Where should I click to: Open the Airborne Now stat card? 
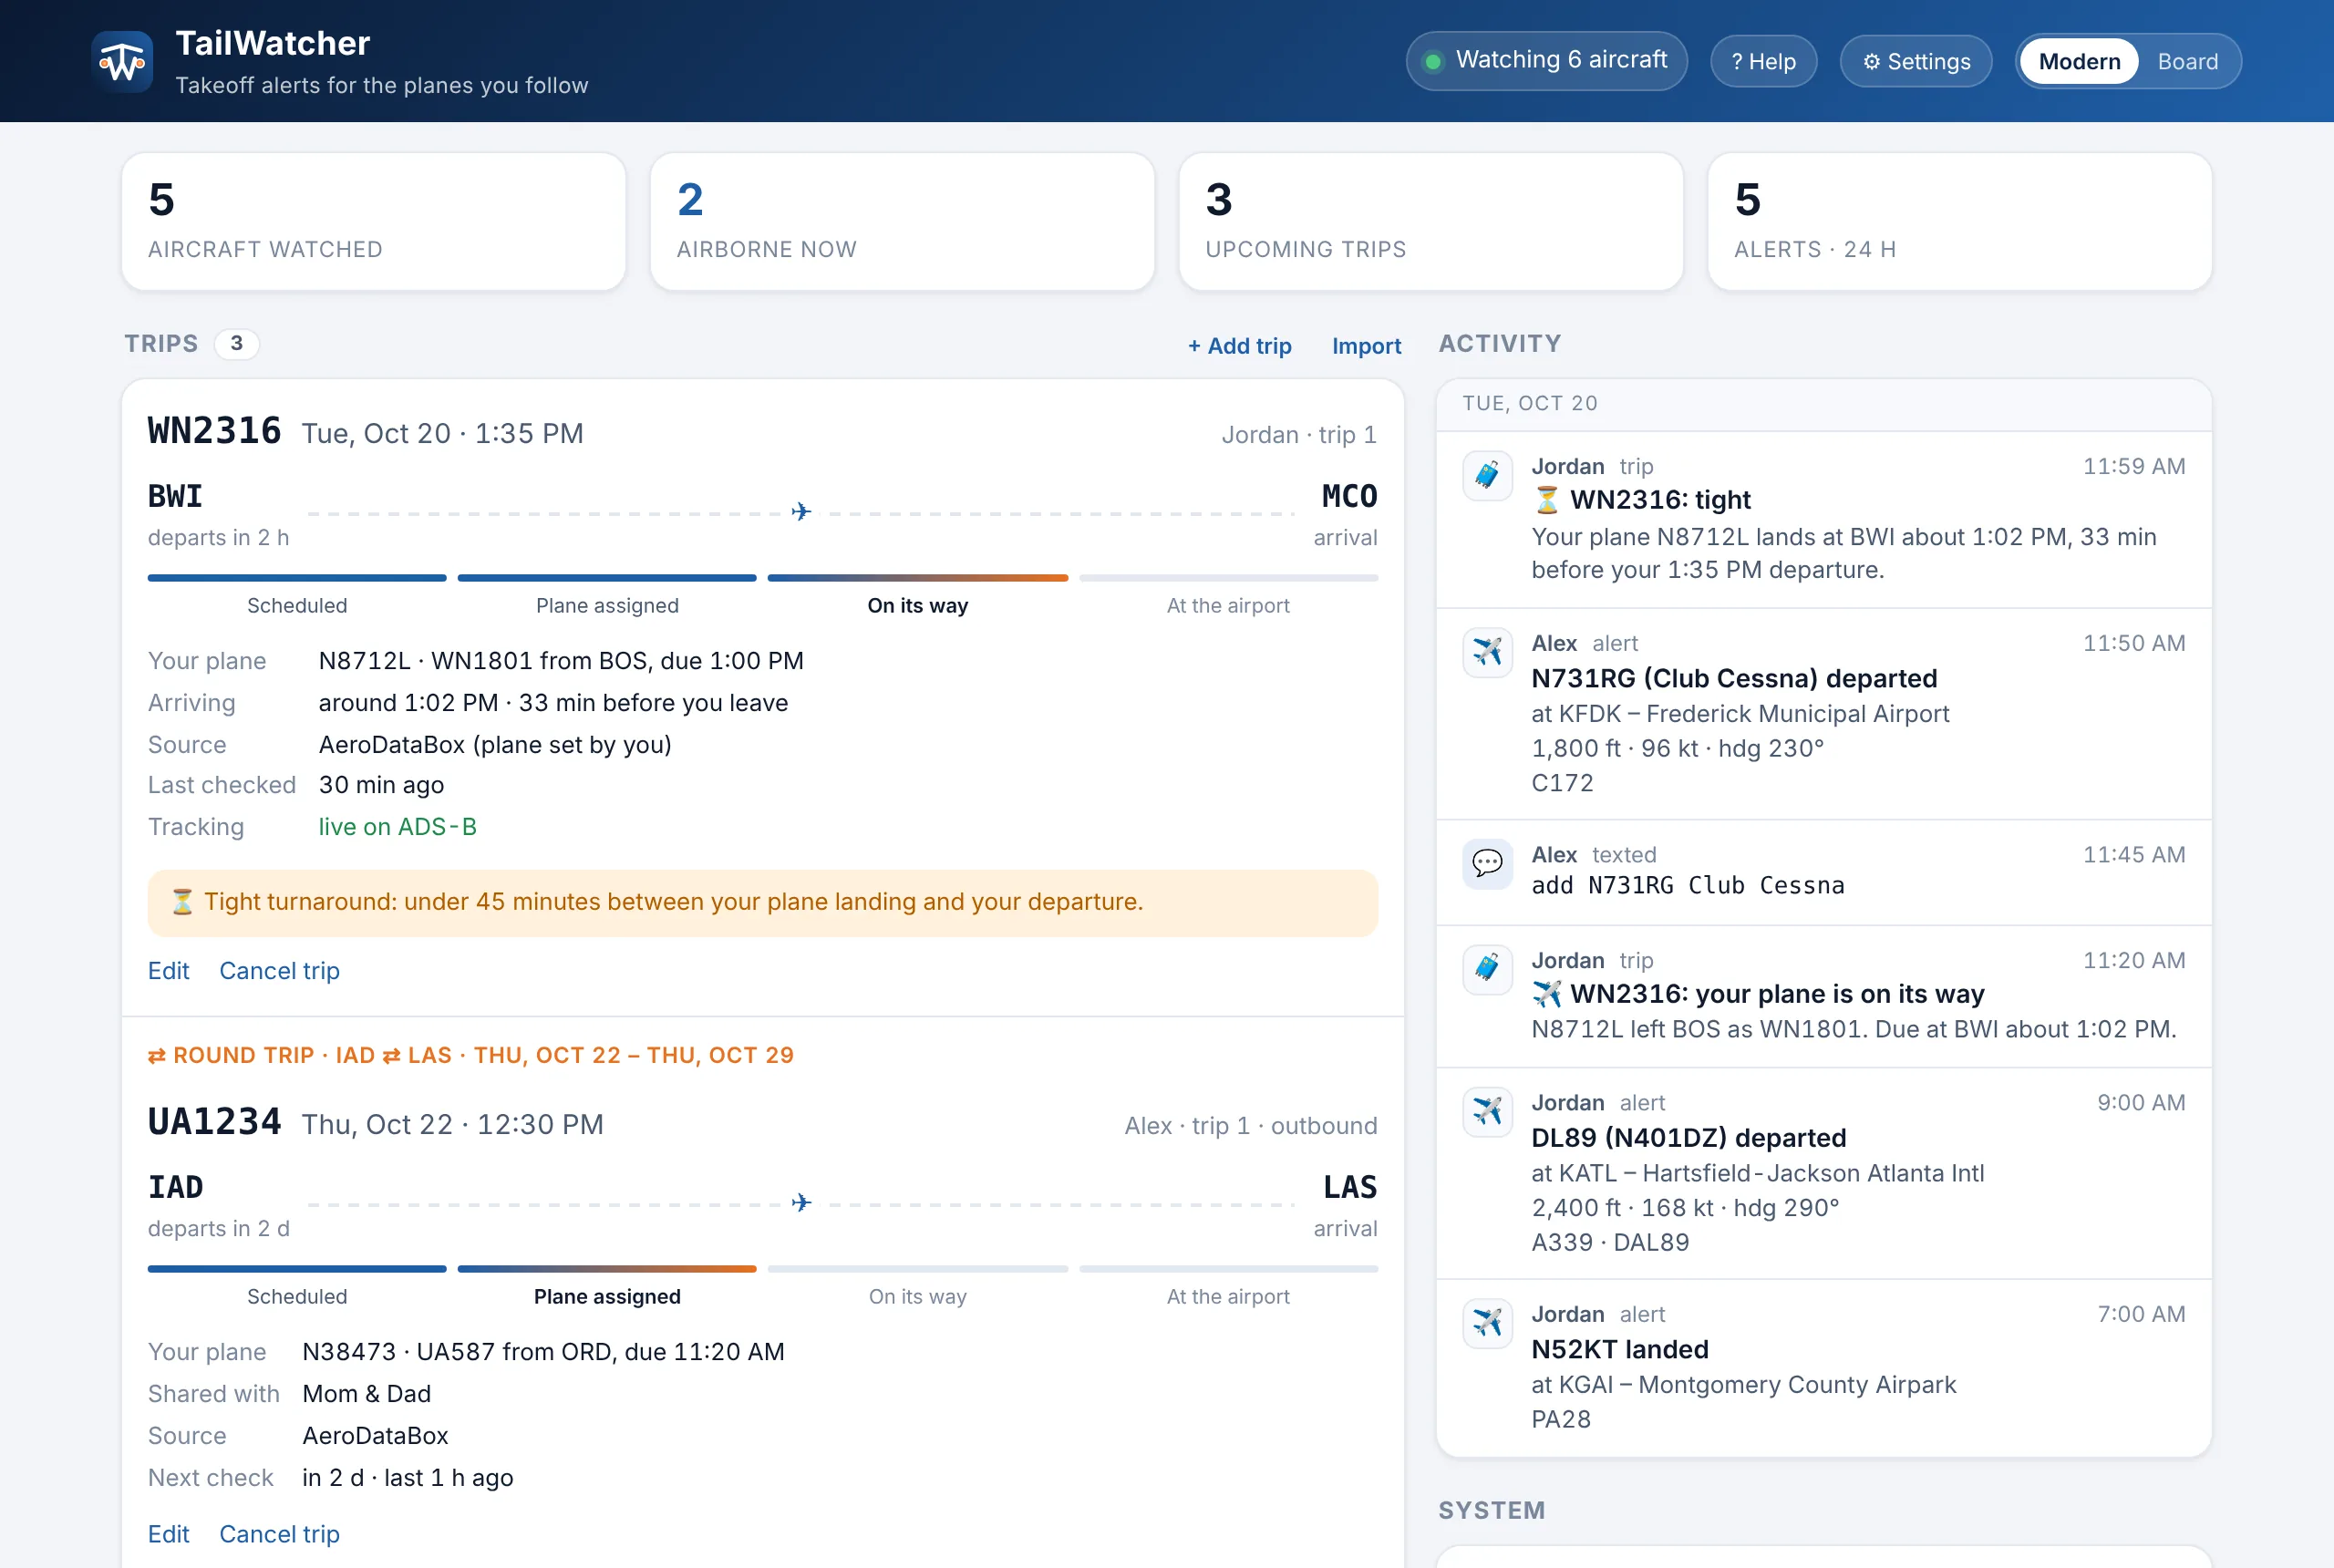click(x=902, y=222)
